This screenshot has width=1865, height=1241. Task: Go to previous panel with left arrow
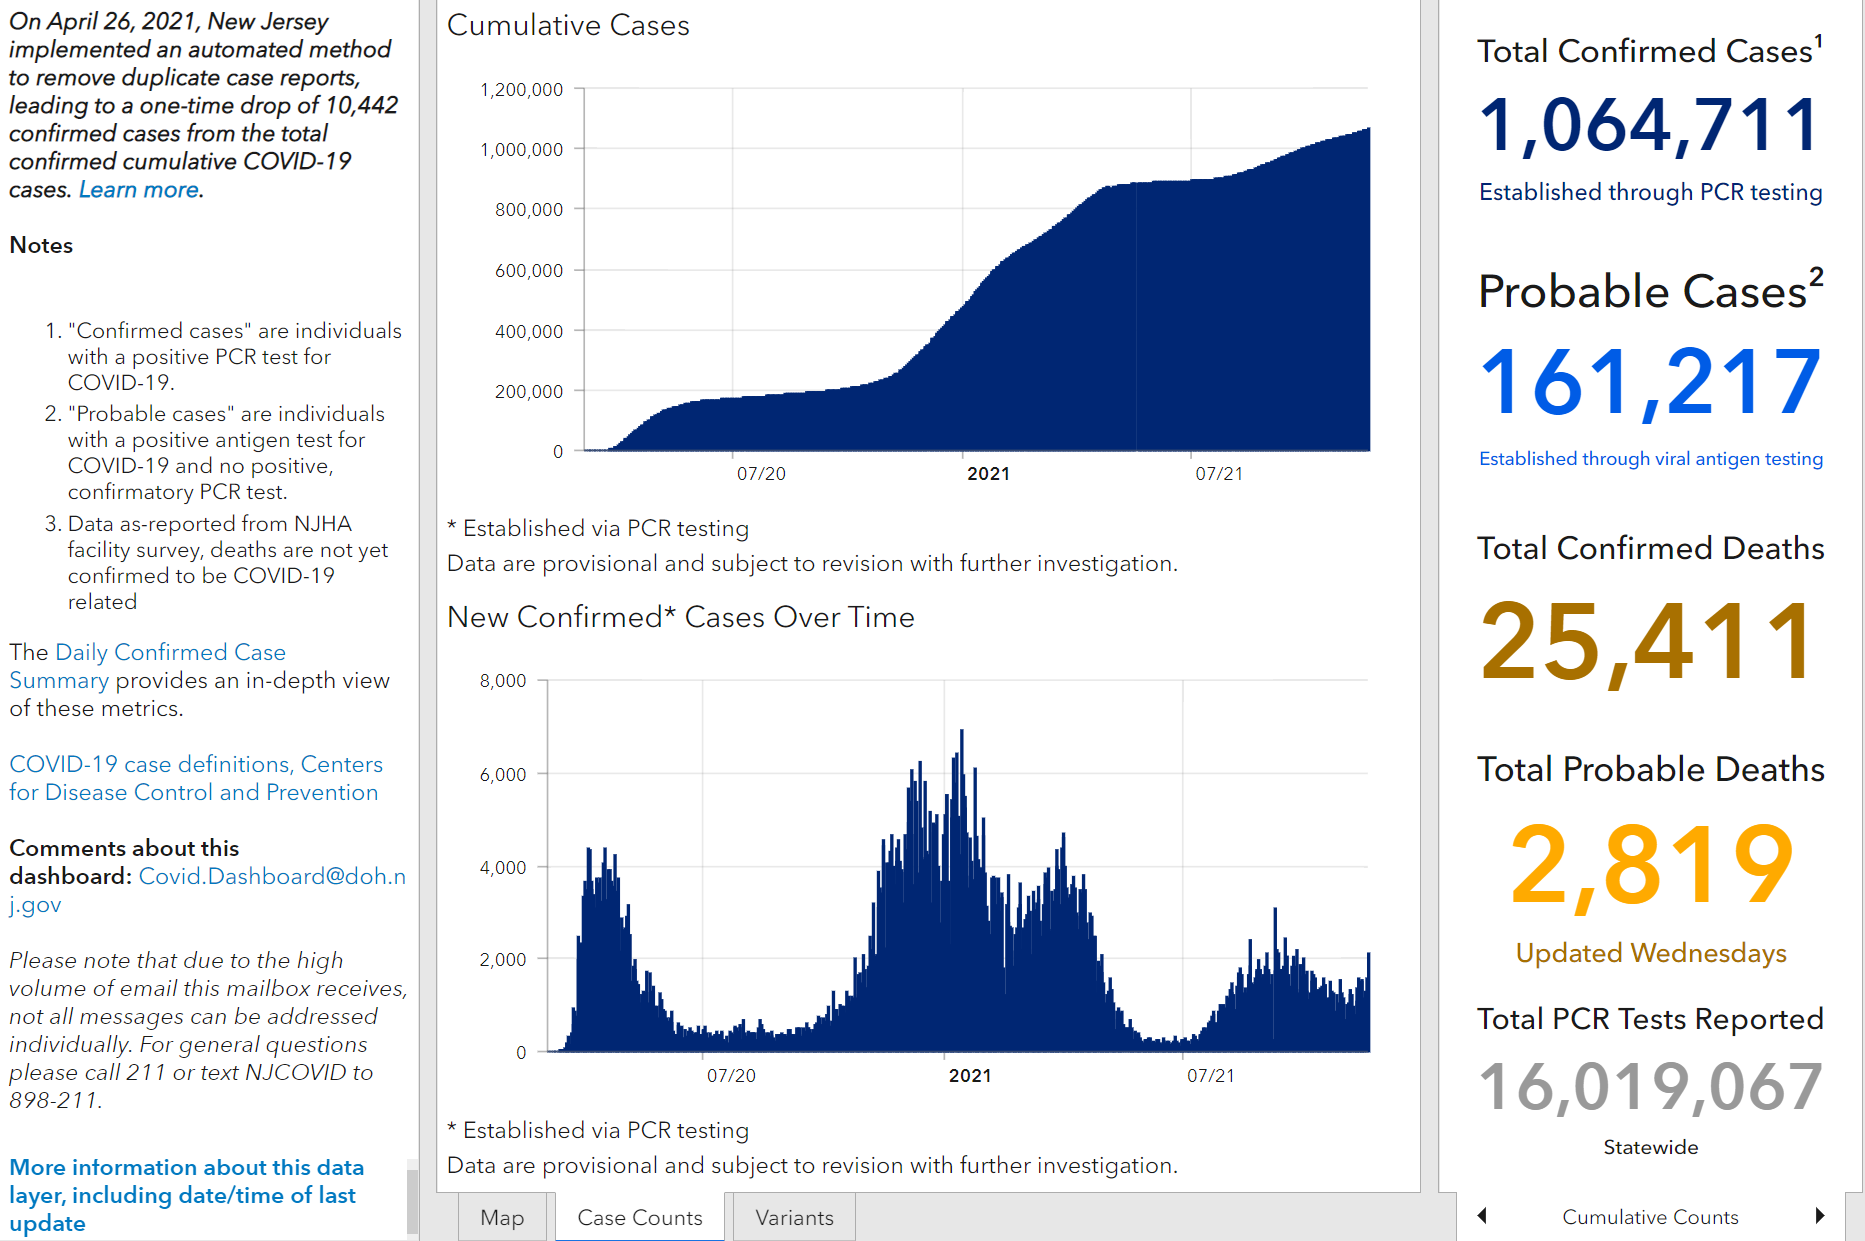(x=1482, y=1216)
